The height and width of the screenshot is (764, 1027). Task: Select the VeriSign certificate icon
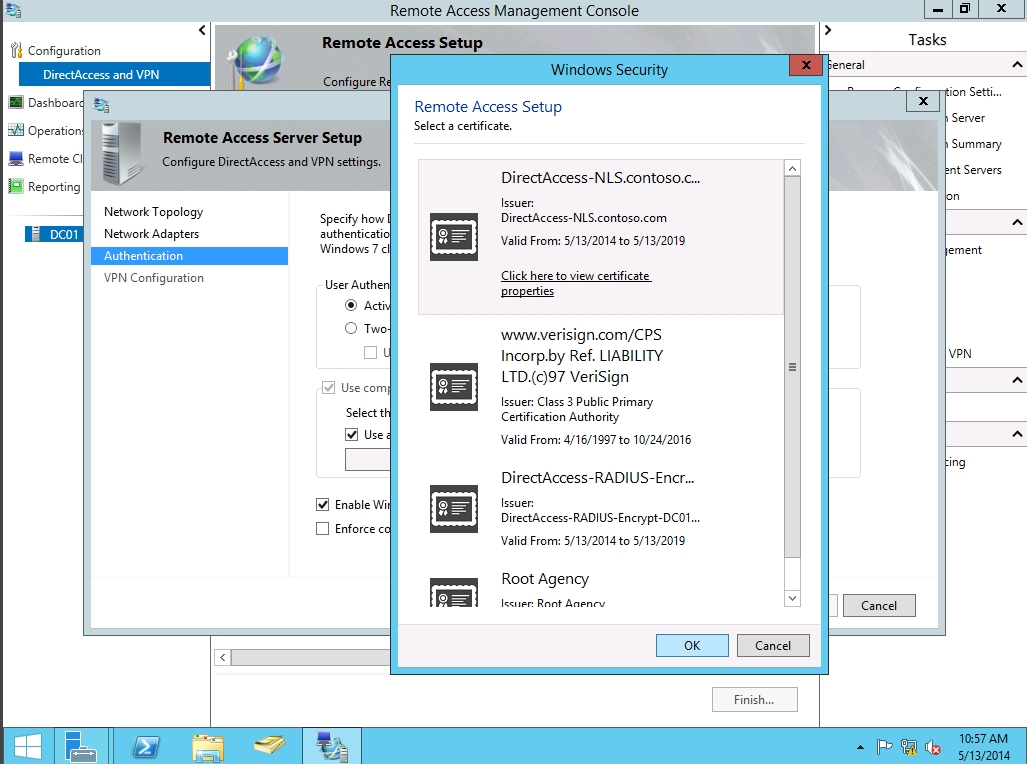[453, 387]
